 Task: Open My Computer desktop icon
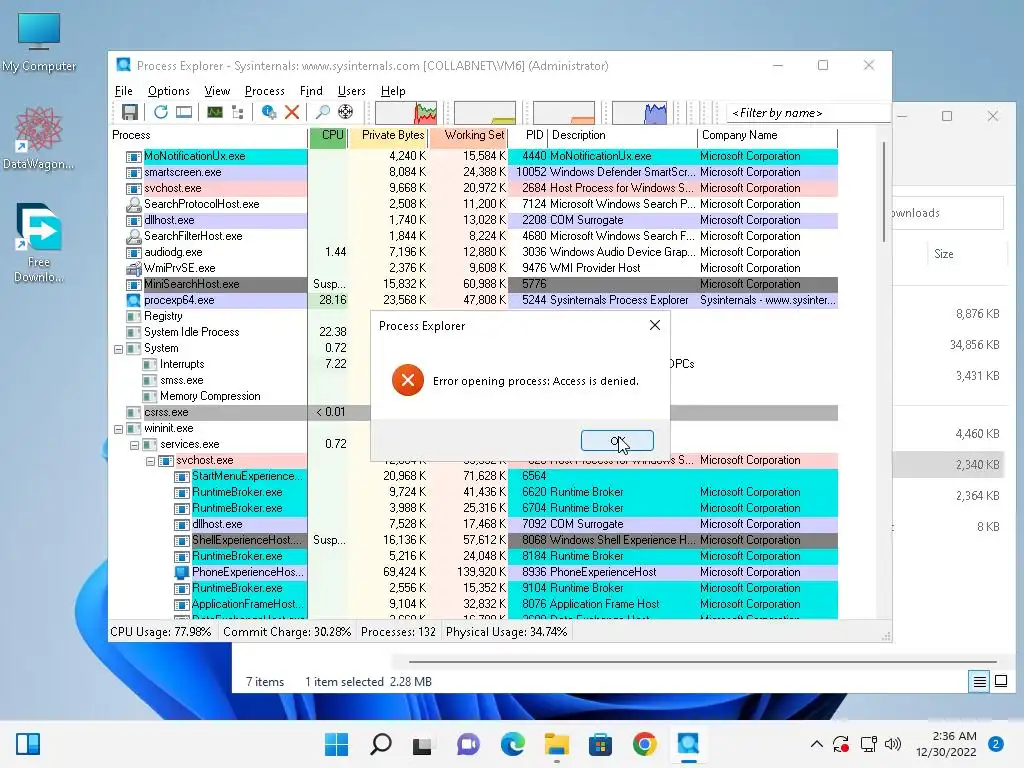(x=39, y=42)
